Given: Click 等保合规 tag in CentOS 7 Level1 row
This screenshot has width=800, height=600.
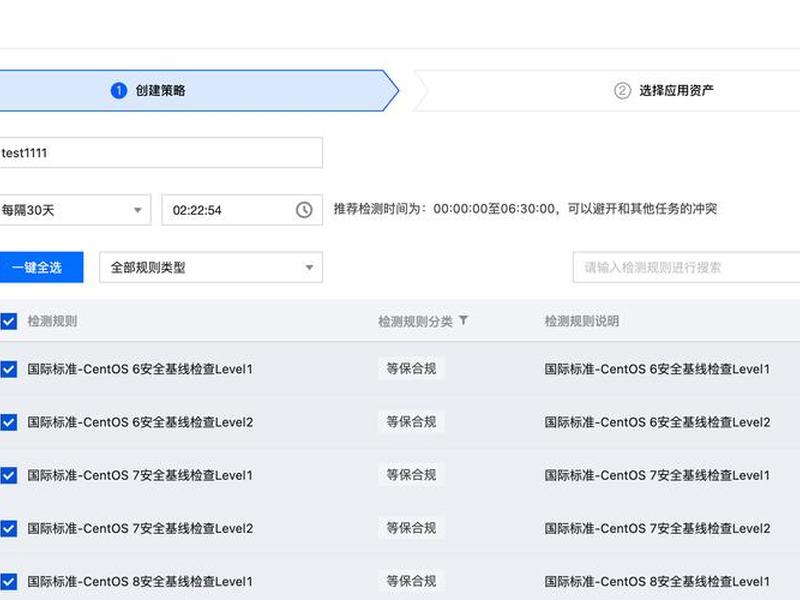Looking at the screenshot, I should tap(411, 474).
